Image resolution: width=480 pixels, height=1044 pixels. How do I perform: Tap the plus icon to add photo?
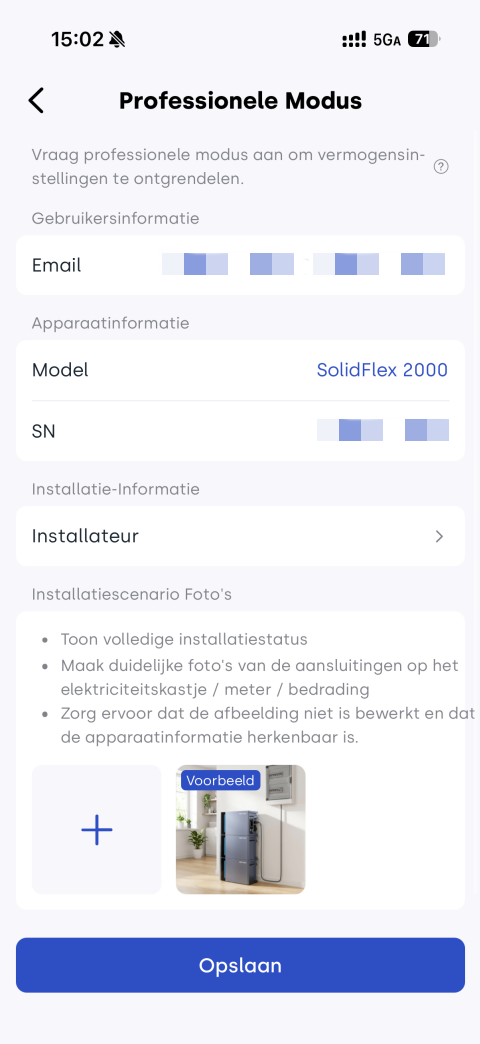click(97, 830)
